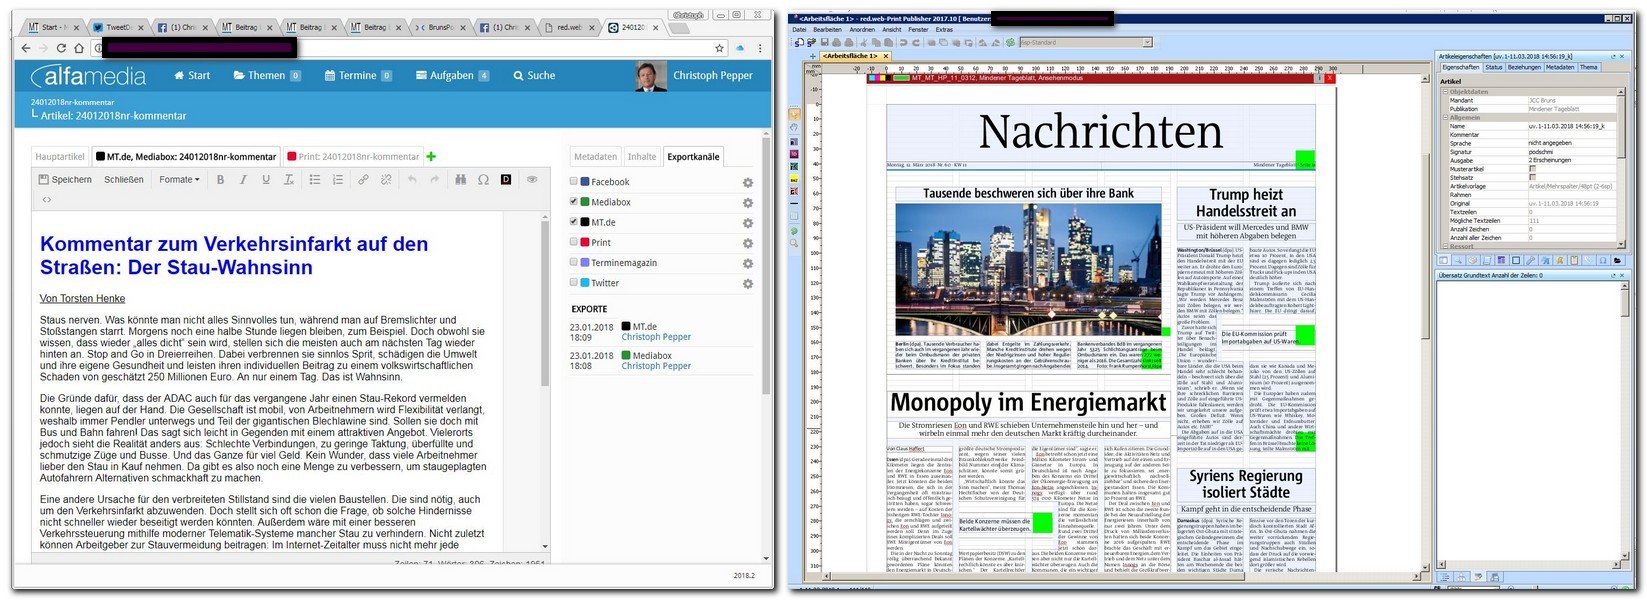
Task: Open Themen in alfamedia navigation
Action: 267,75
